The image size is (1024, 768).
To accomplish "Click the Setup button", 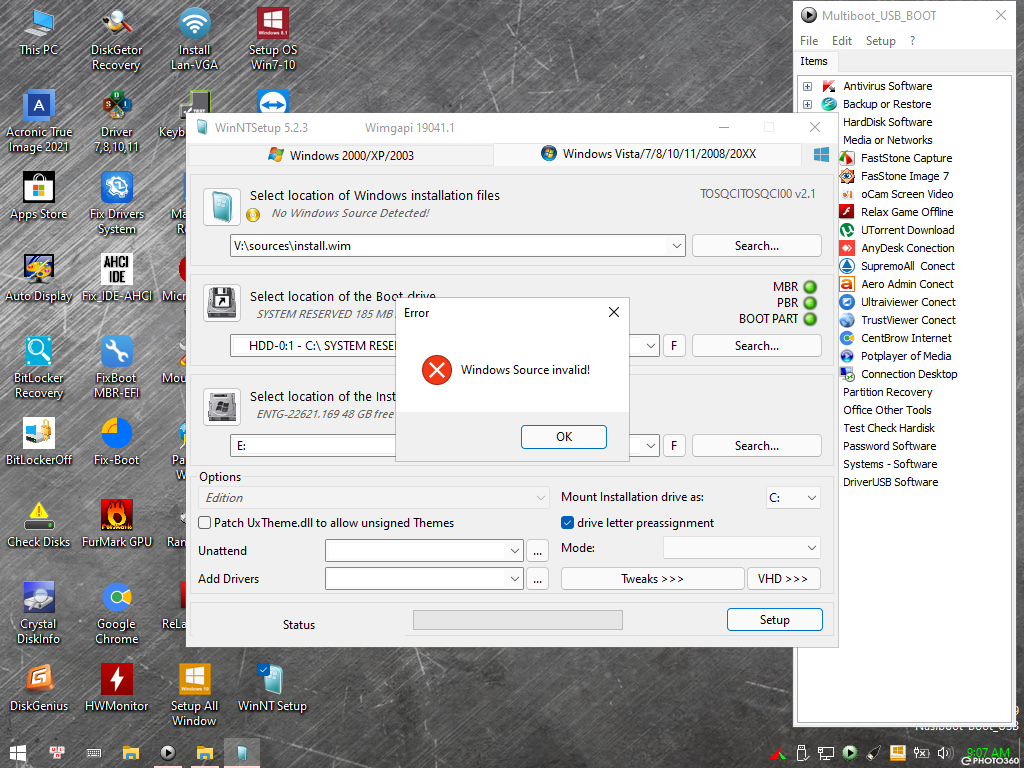I will (775, 620).
